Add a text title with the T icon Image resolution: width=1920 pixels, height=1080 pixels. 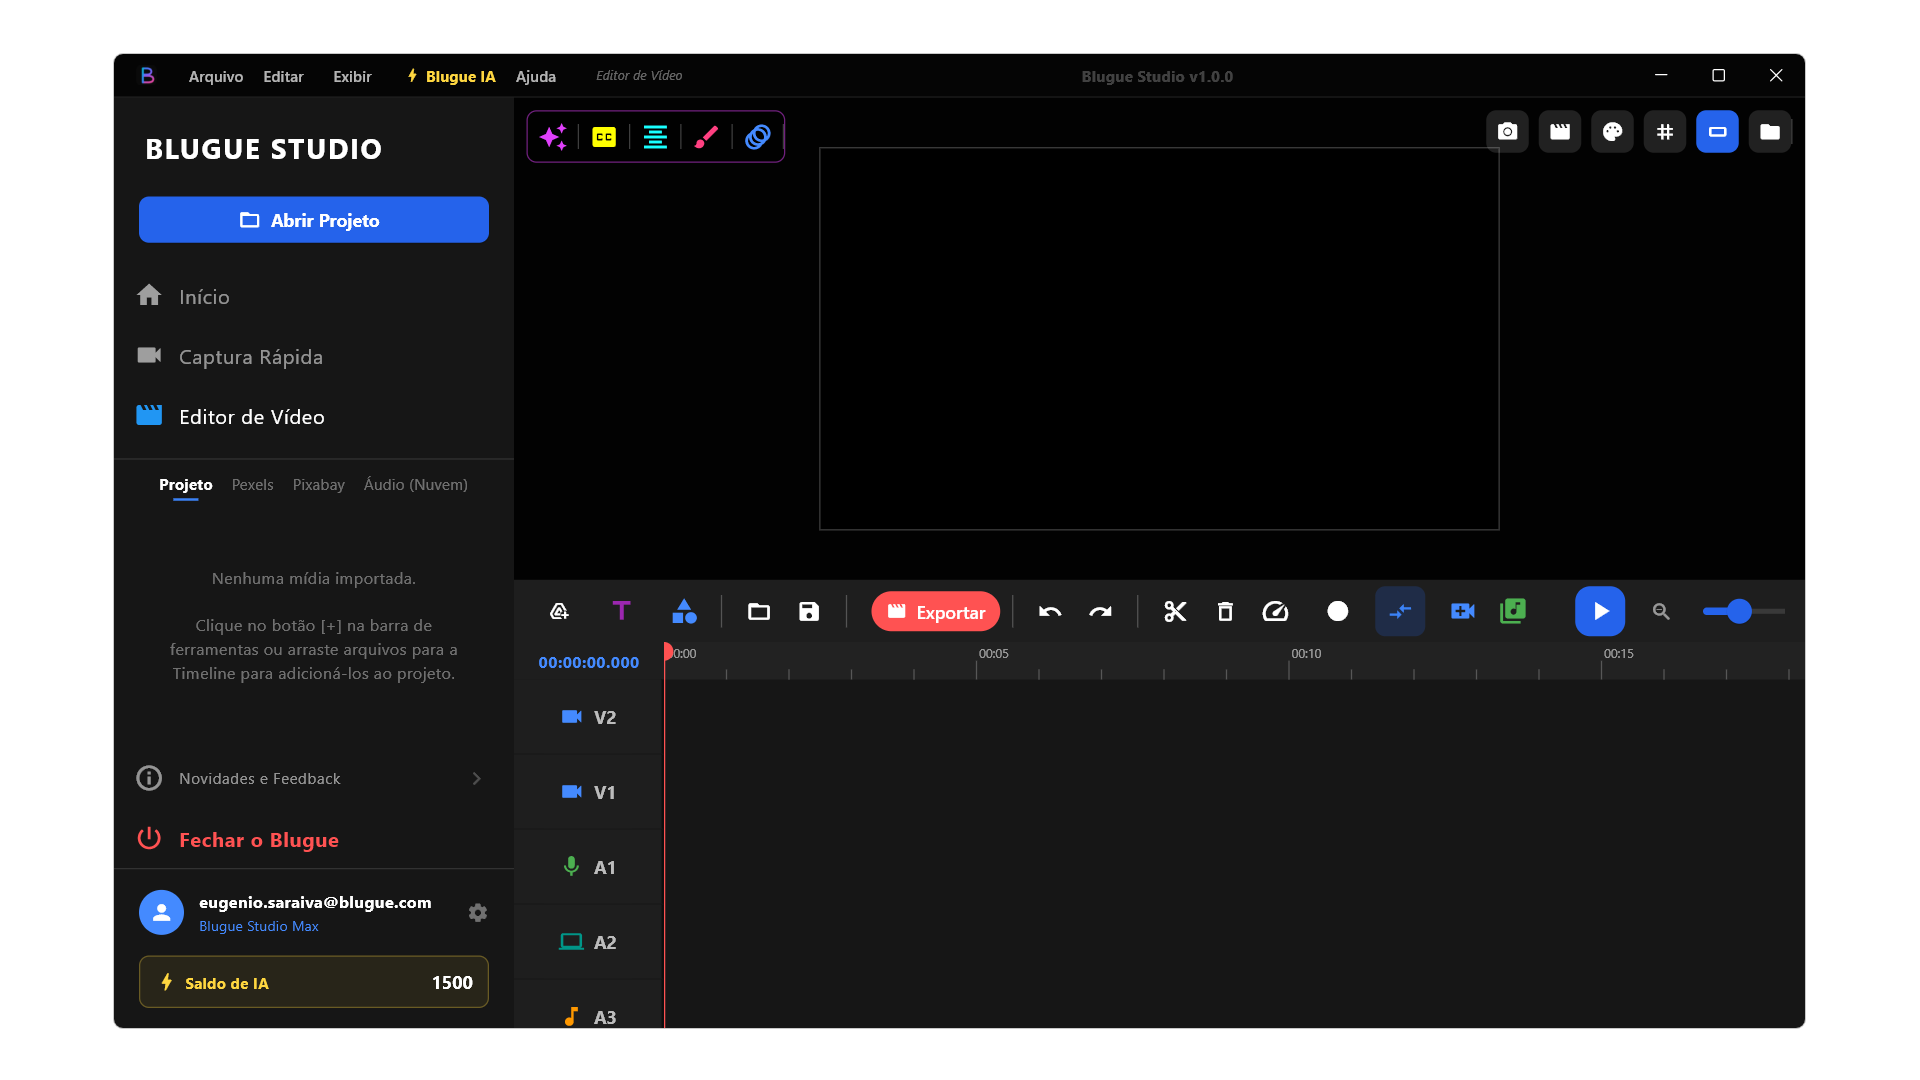tap(621, 610)
